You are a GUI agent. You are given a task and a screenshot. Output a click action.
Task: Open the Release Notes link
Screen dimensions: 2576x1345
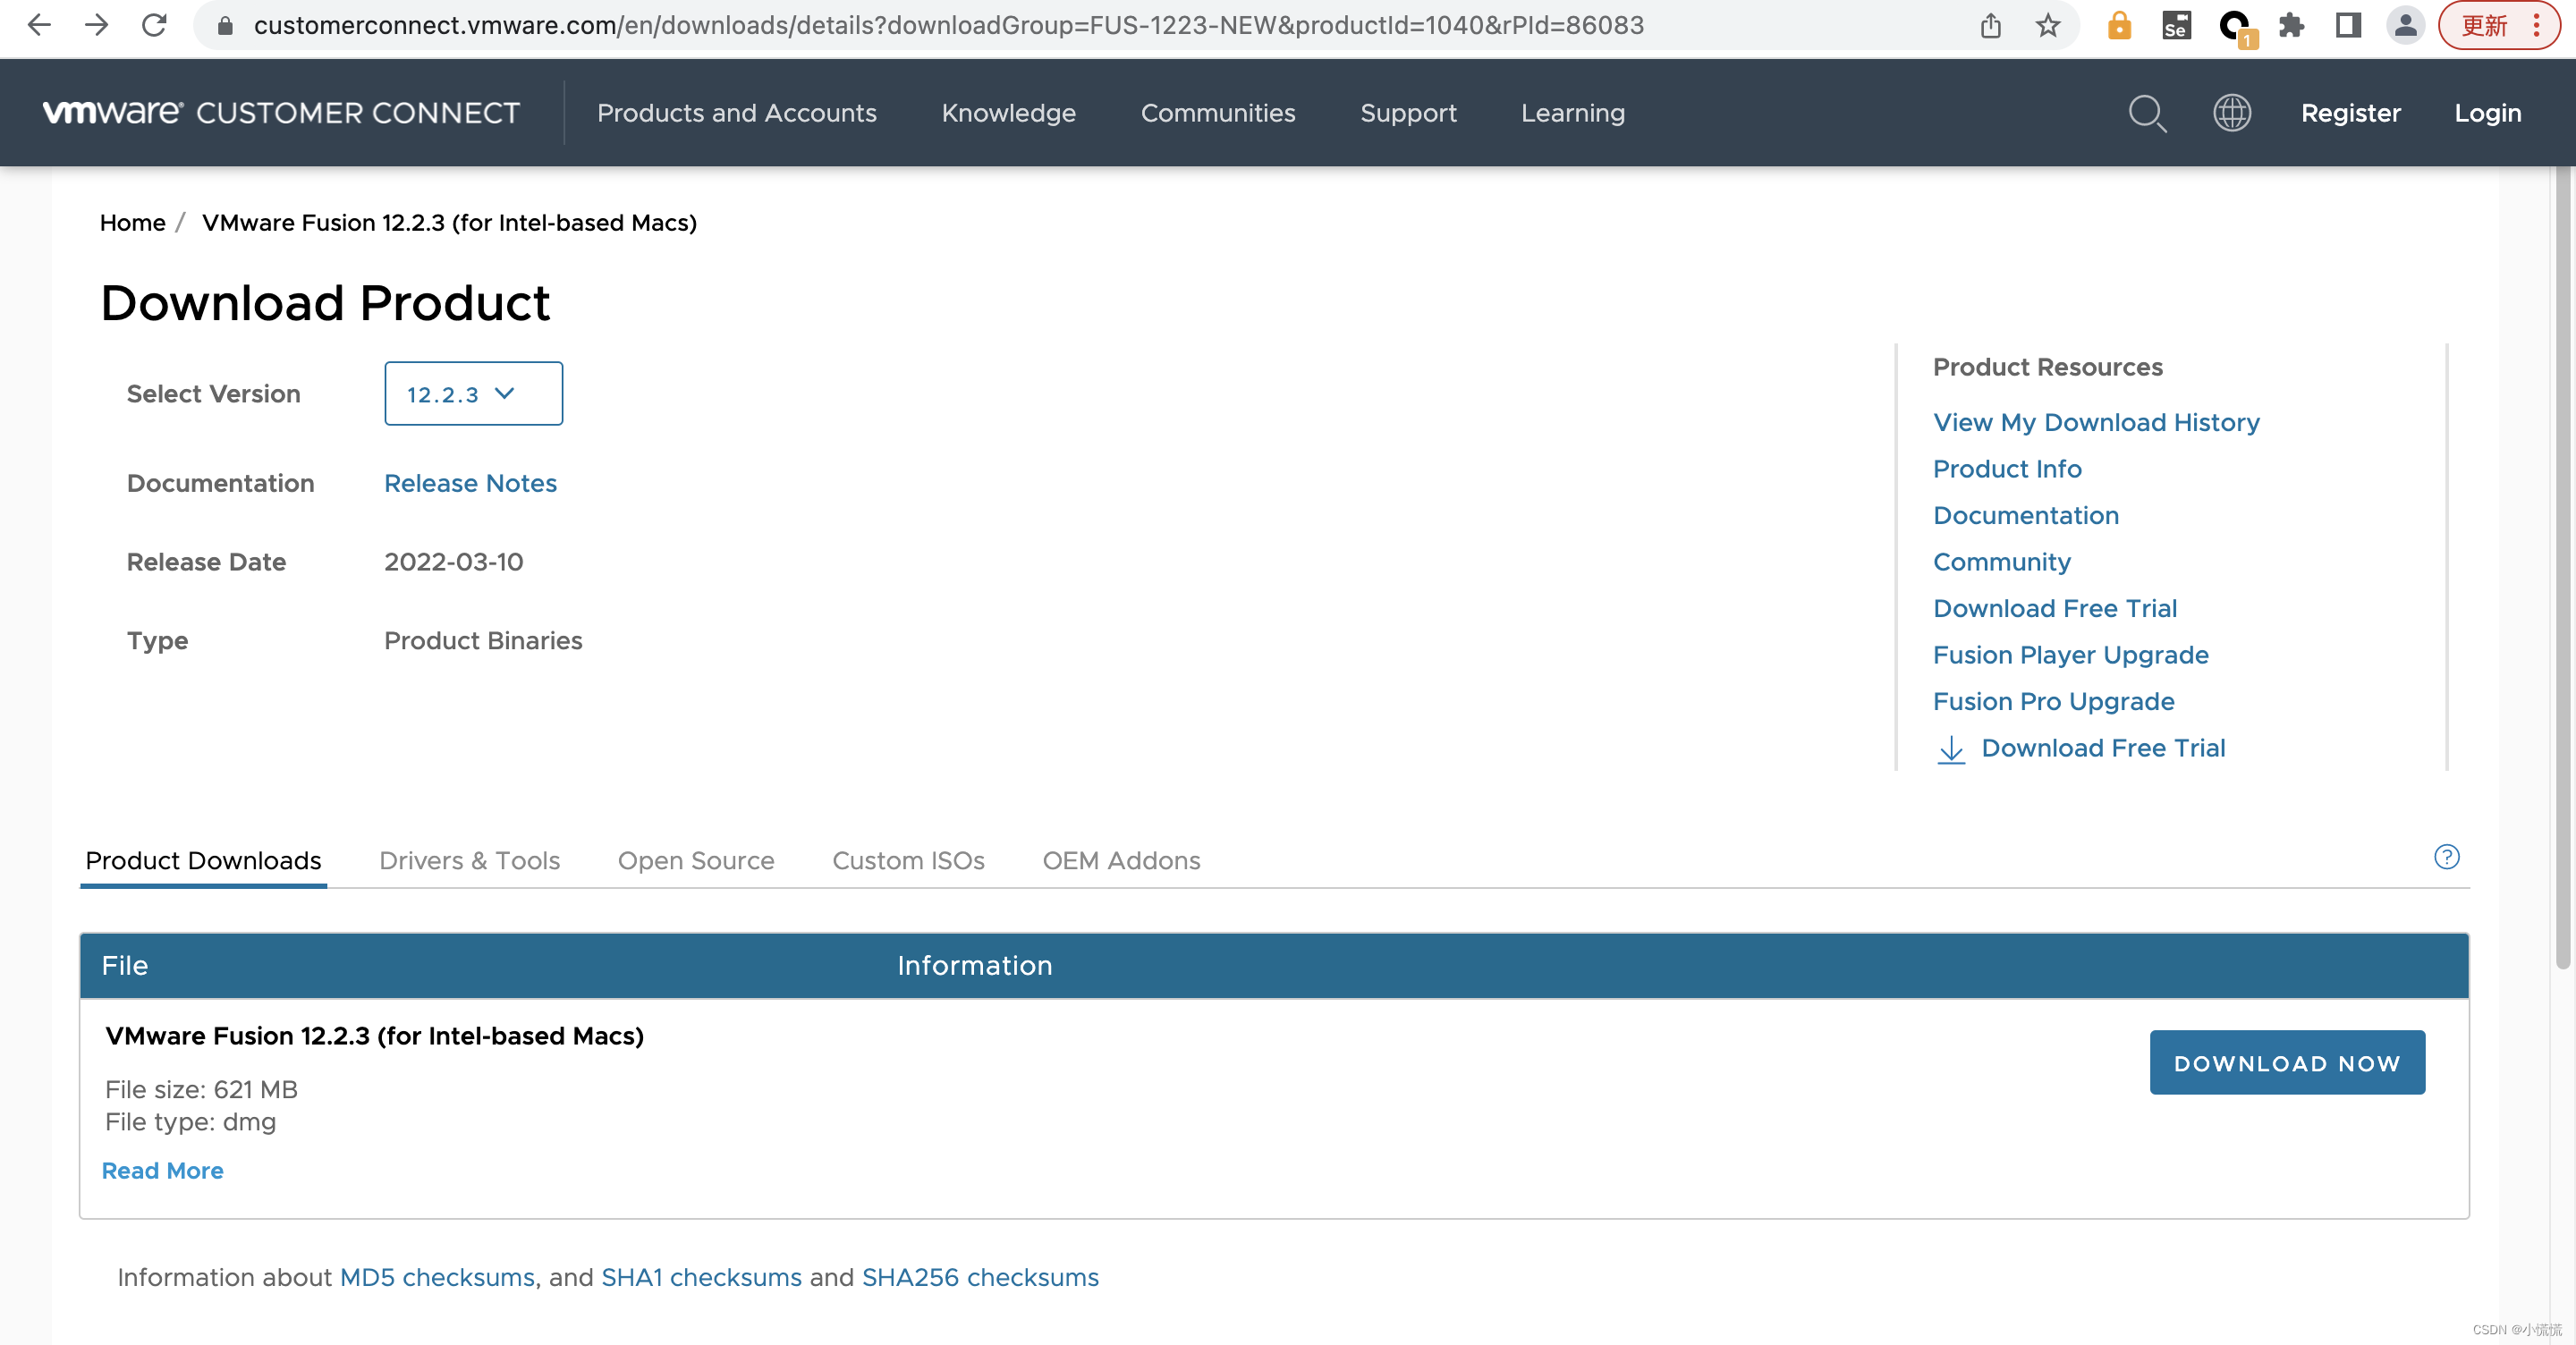(x=470, y=483)
